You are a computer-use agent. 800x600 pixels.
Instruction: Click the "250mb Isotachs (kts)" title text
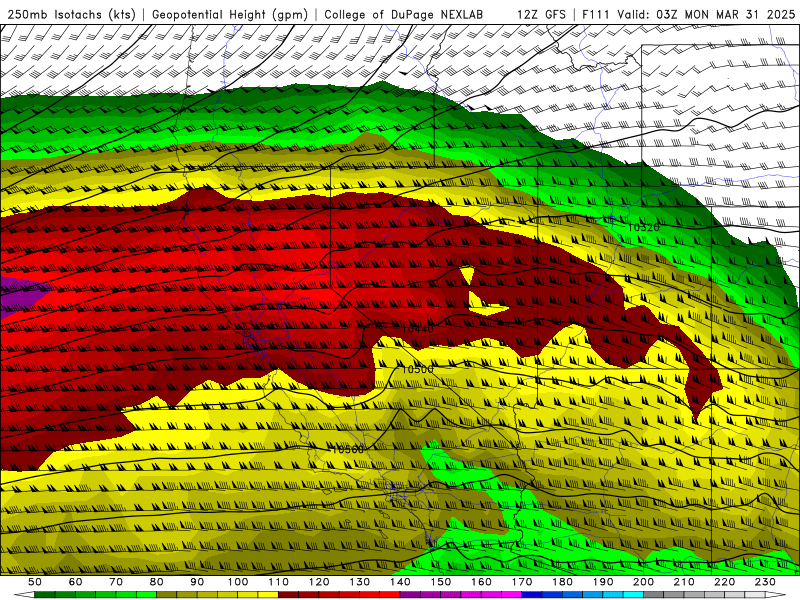[x=71, y=14]
